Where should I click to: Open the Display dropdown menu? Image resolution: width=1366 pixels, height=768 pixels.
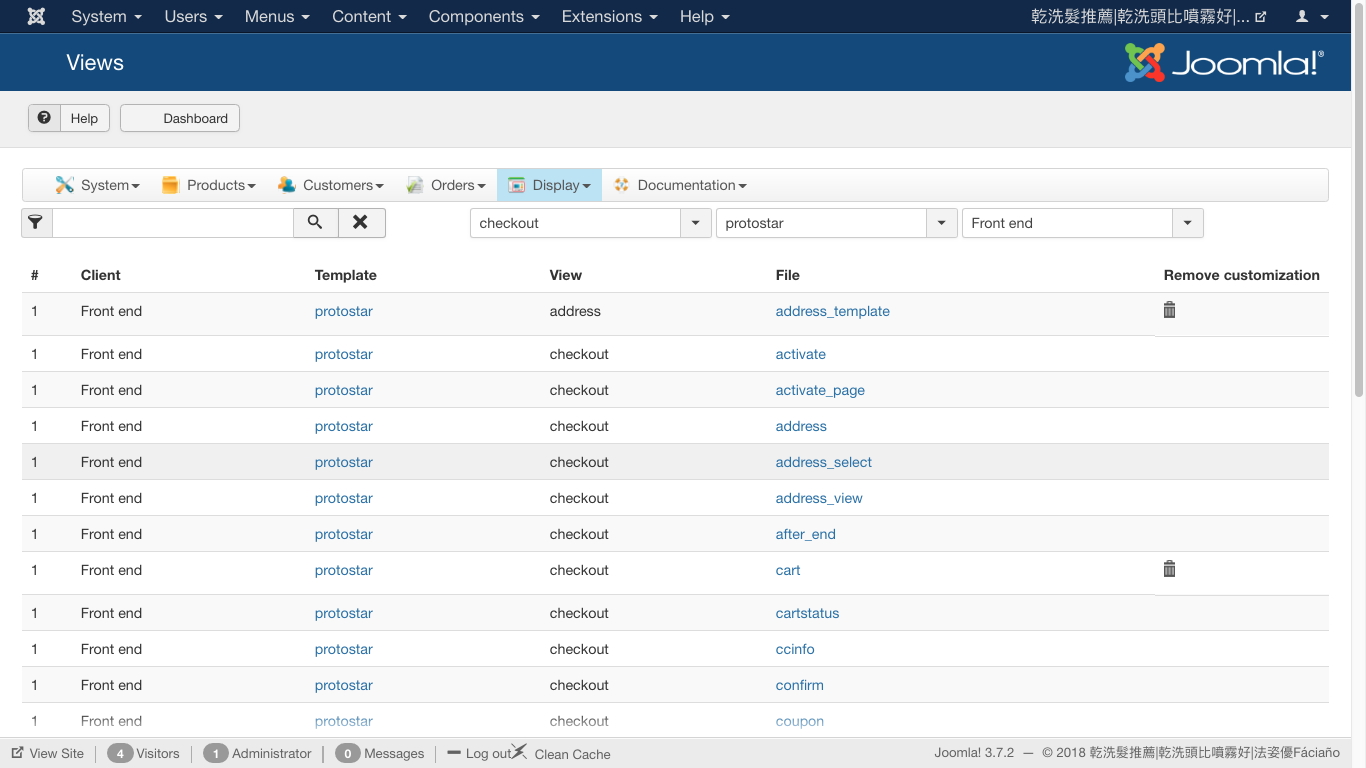pos(549,185)
